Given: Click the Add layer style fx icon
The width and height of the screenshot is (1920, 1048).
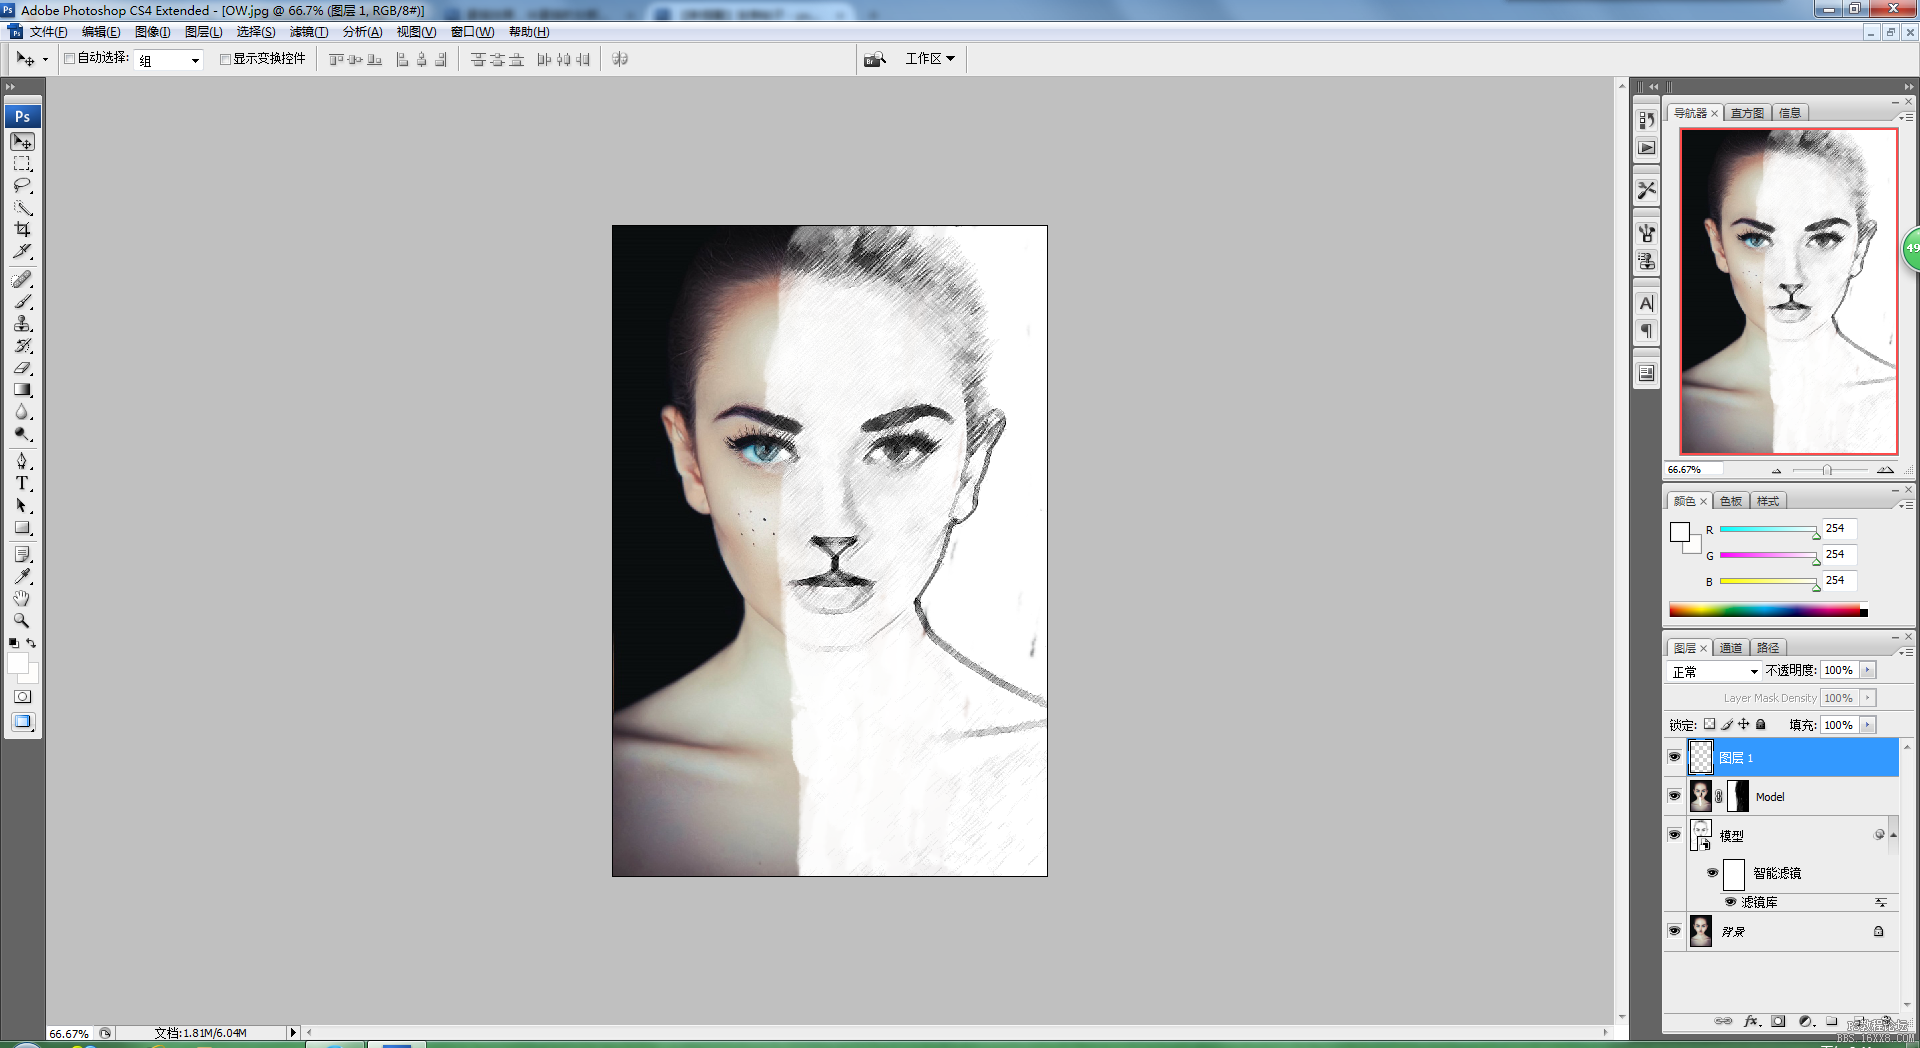Looking at the screenshot, I should click(1751, 1021).
